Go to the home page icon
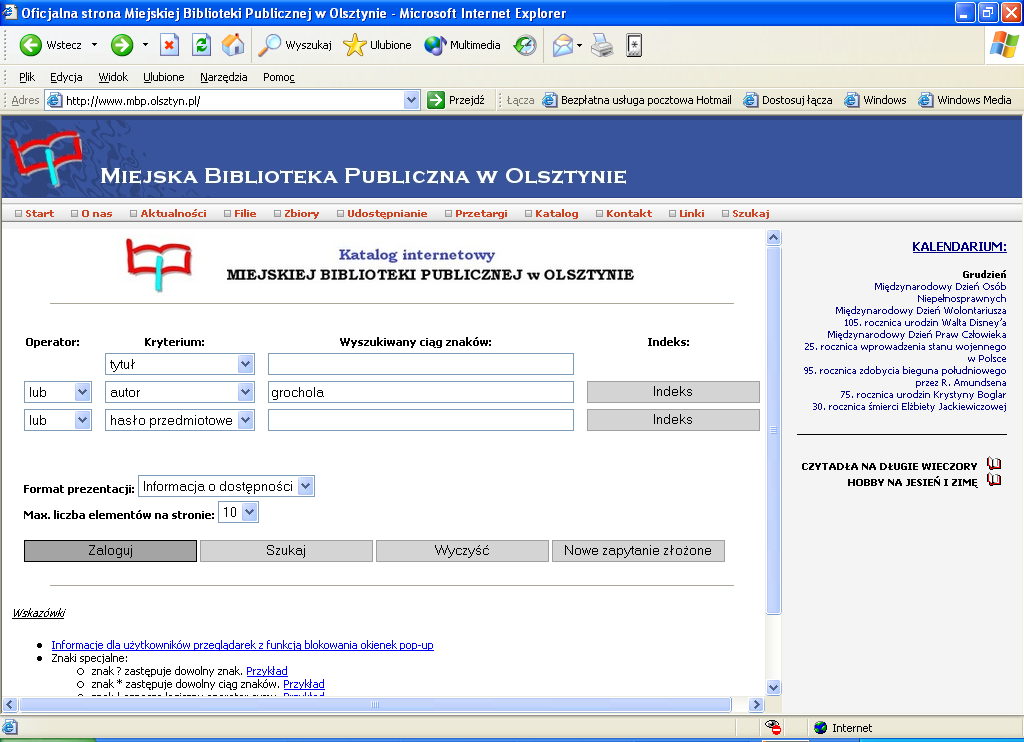The height and width of the screenshot is (742, 1024). 233,45
